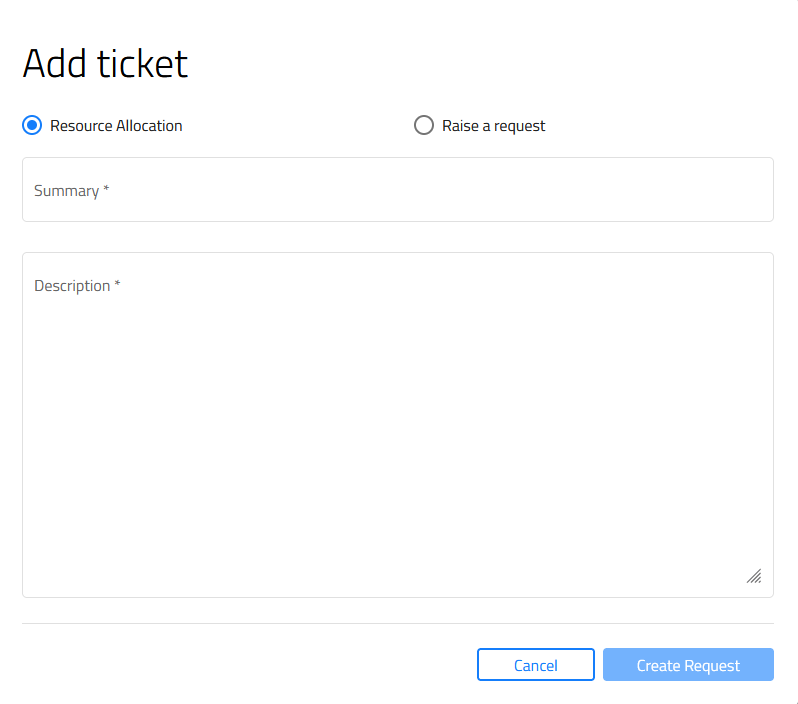The image size is (798, 704).
Task: Click the blue dot of the selected radio
Action: click(32, 125)
